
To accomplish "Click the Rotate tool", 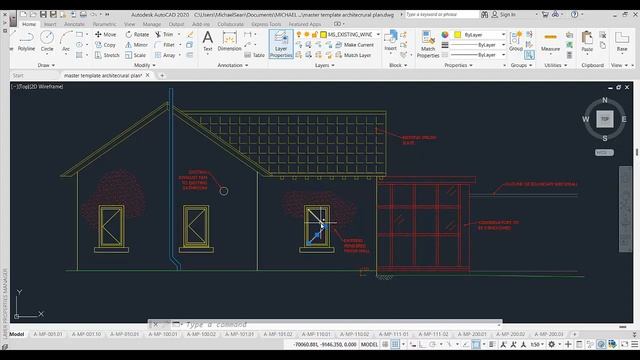I will 137,35.
